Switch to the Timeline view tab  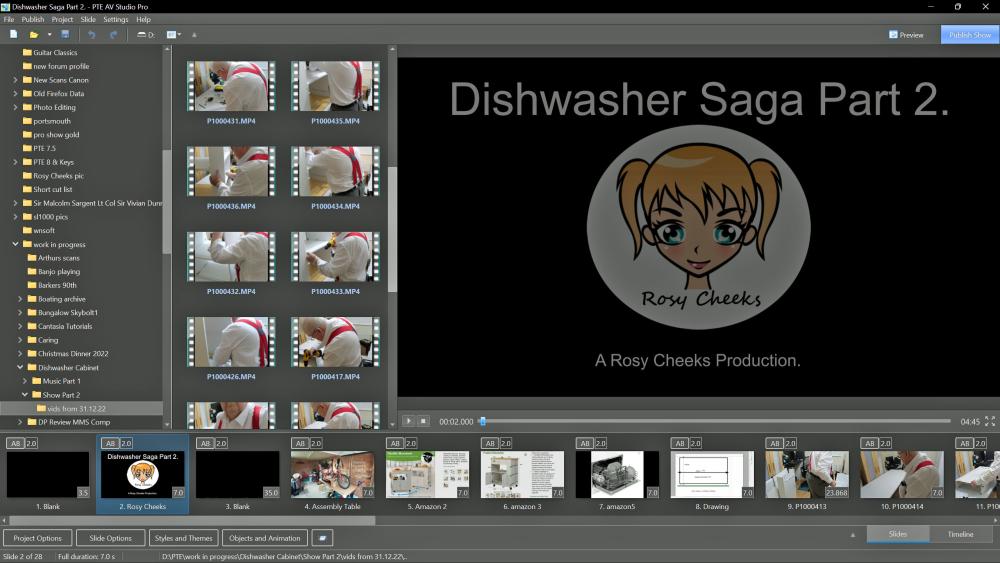click(960, 534)
